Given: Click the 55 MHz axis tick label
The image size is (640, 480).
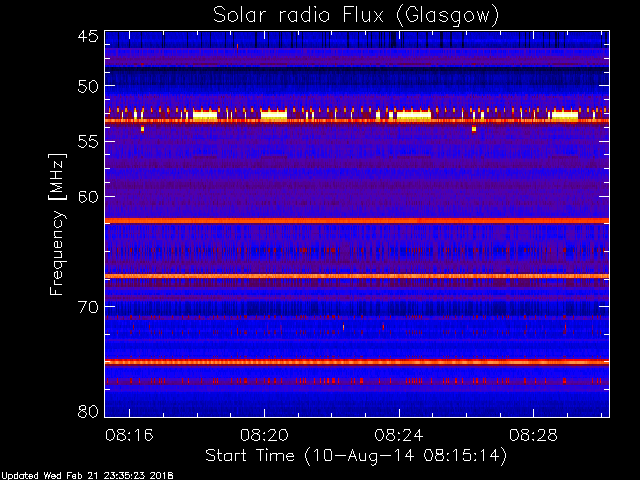Looking at the screenshot, I should click(x=88, y=142).
